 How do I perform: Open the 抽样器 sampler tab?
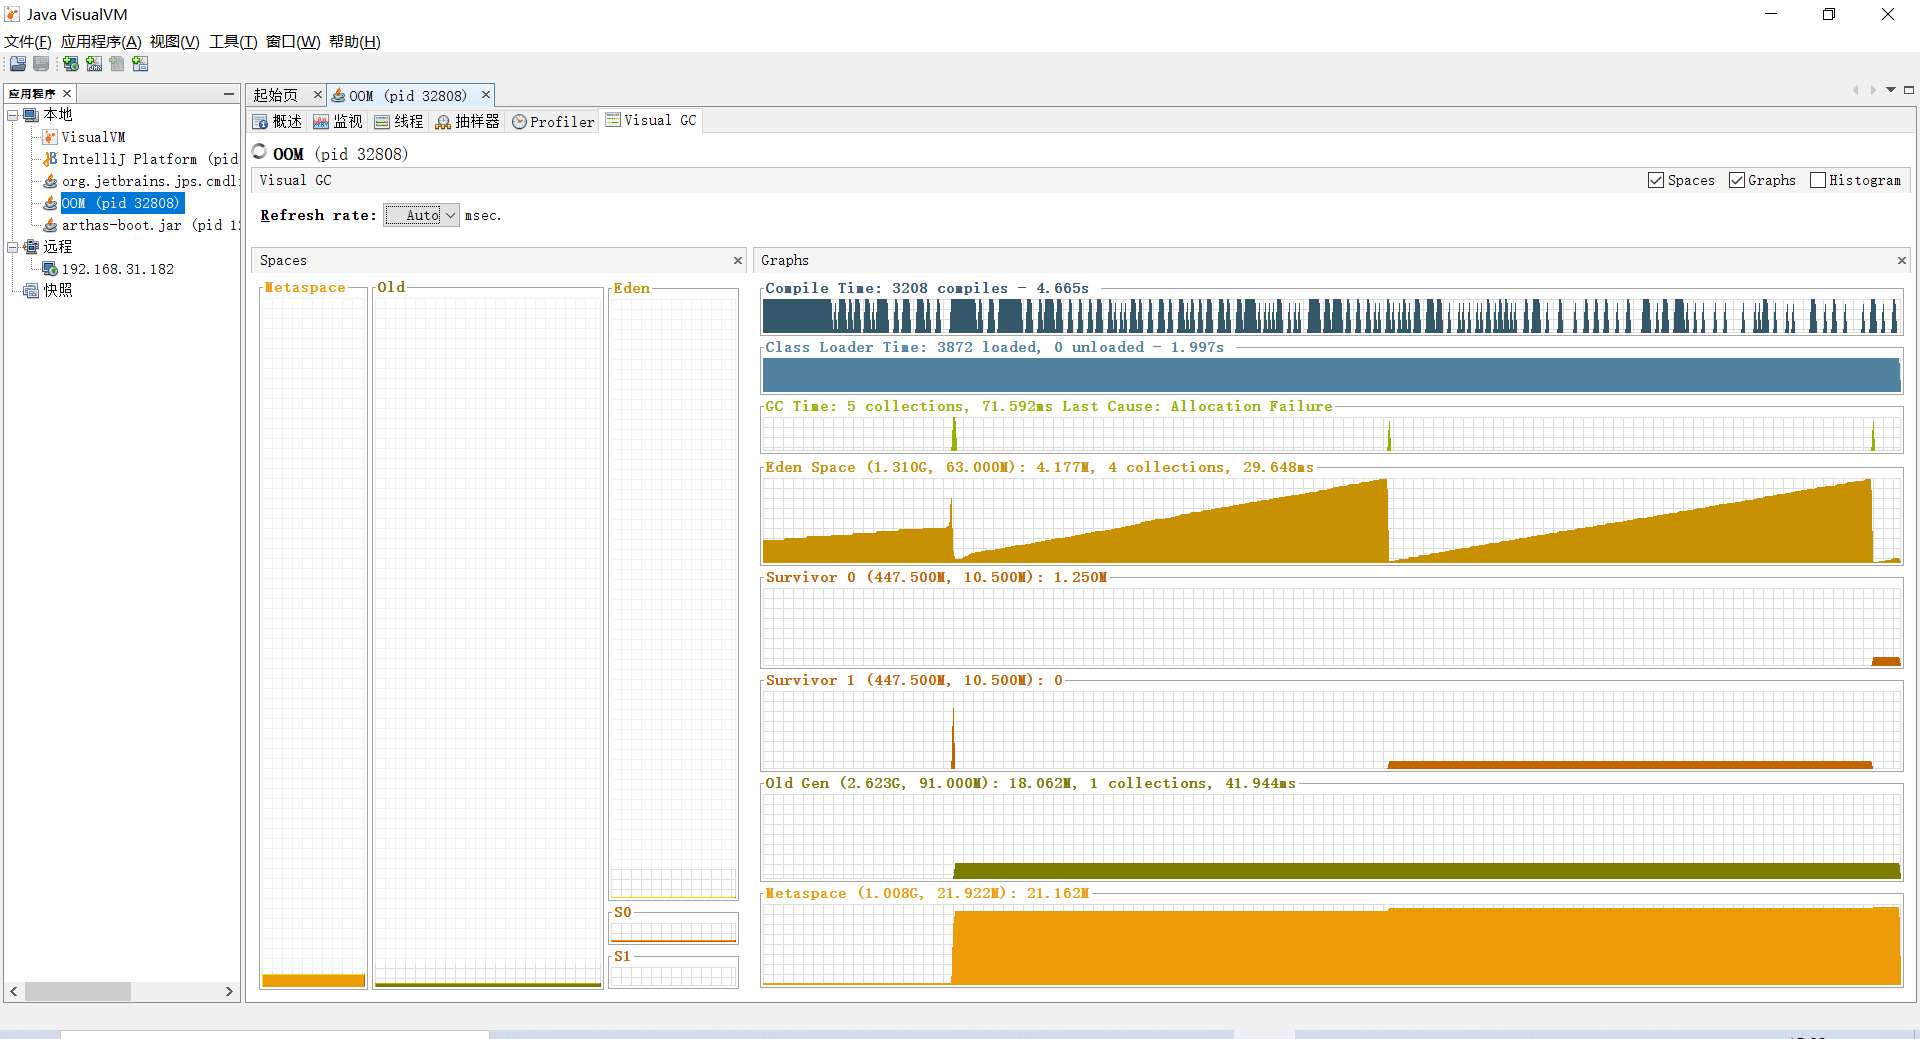(468, 121)
